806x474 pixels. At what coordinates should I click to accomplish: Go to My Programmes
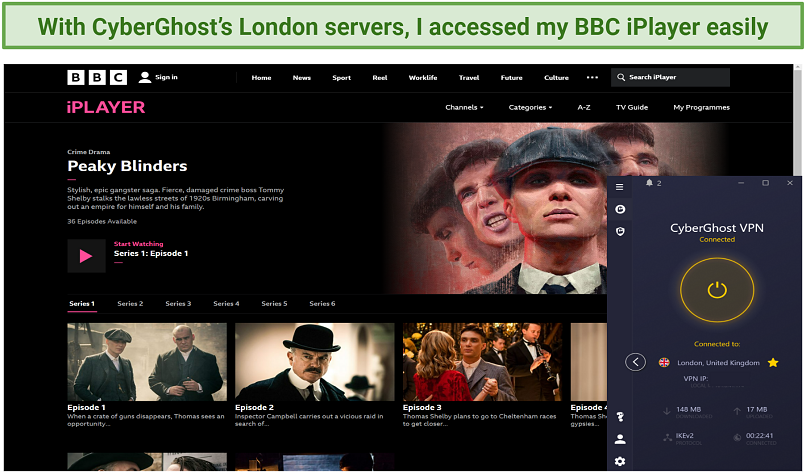(x=701, y=107)
